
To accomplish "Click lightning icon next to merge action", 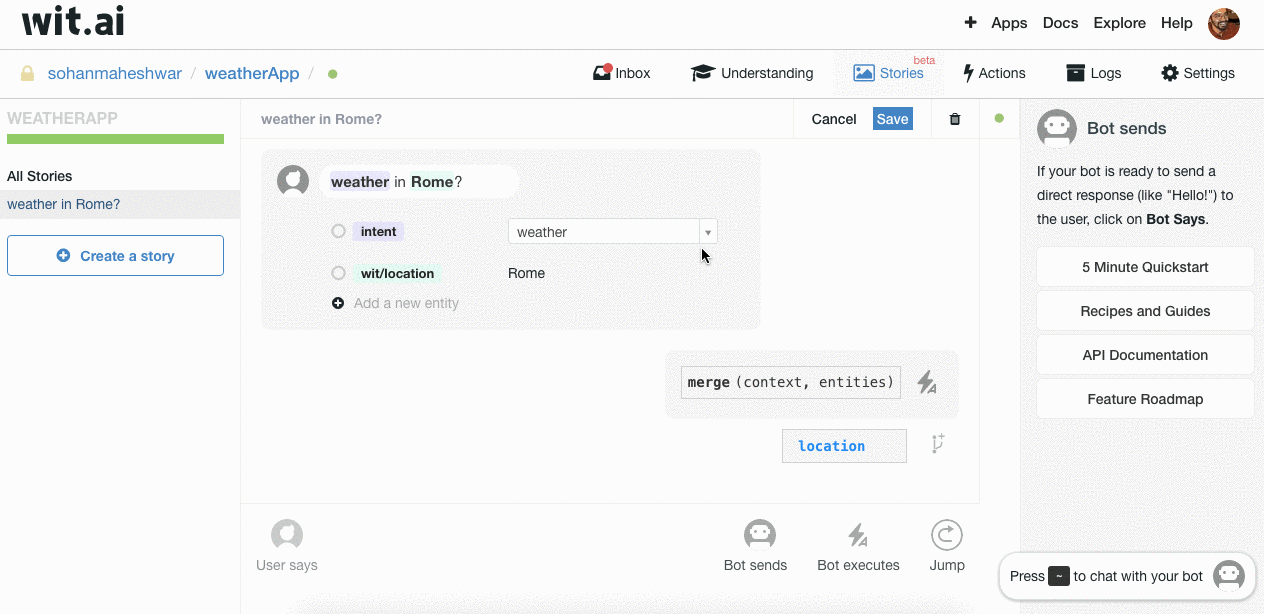I will [927, 382].
